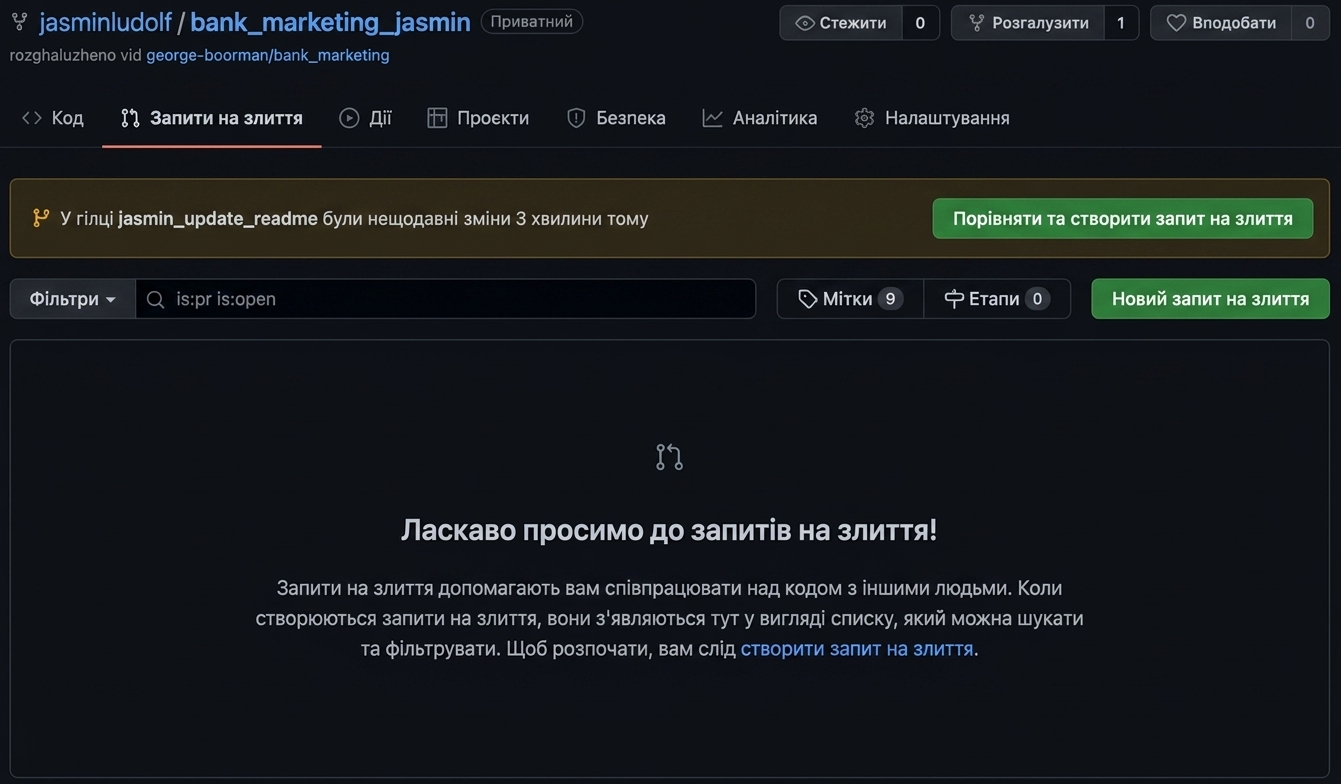Click the Стежити watch button
The height and width of the screenshot is (784, 1341).
coord(841,23)
